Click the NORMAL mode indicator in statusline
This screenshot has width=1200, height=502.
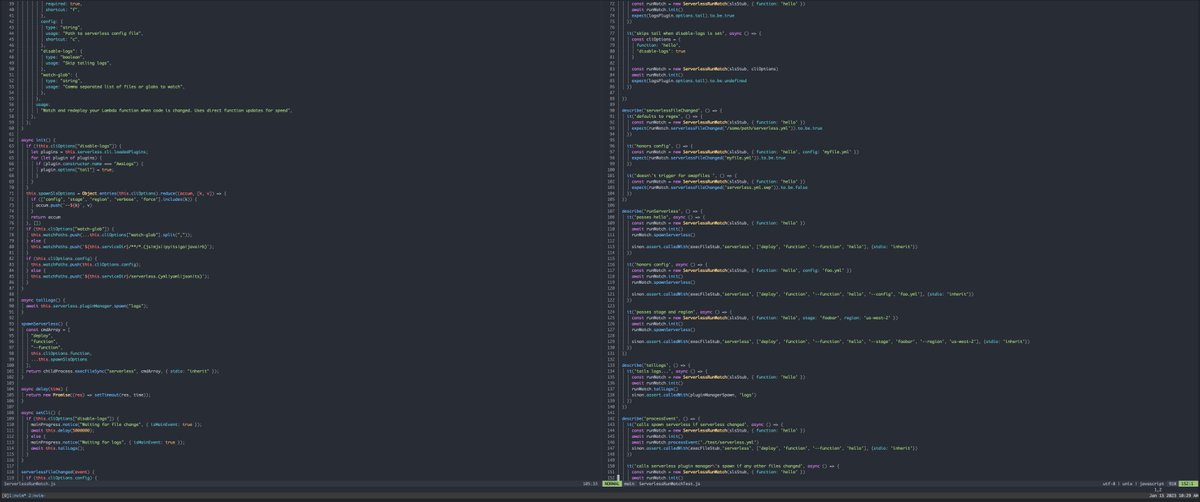tap(612, 483)
